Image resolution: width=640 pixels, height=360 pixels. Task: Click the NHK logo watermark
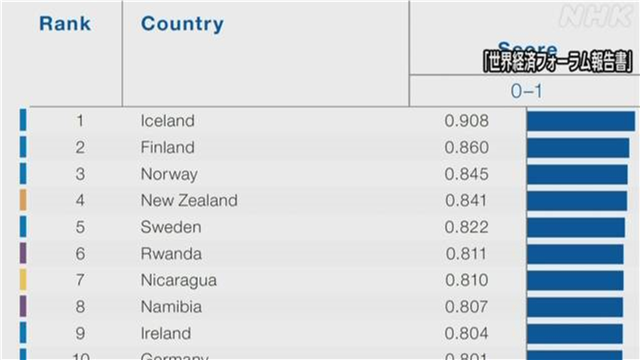(x=596, y=17)
